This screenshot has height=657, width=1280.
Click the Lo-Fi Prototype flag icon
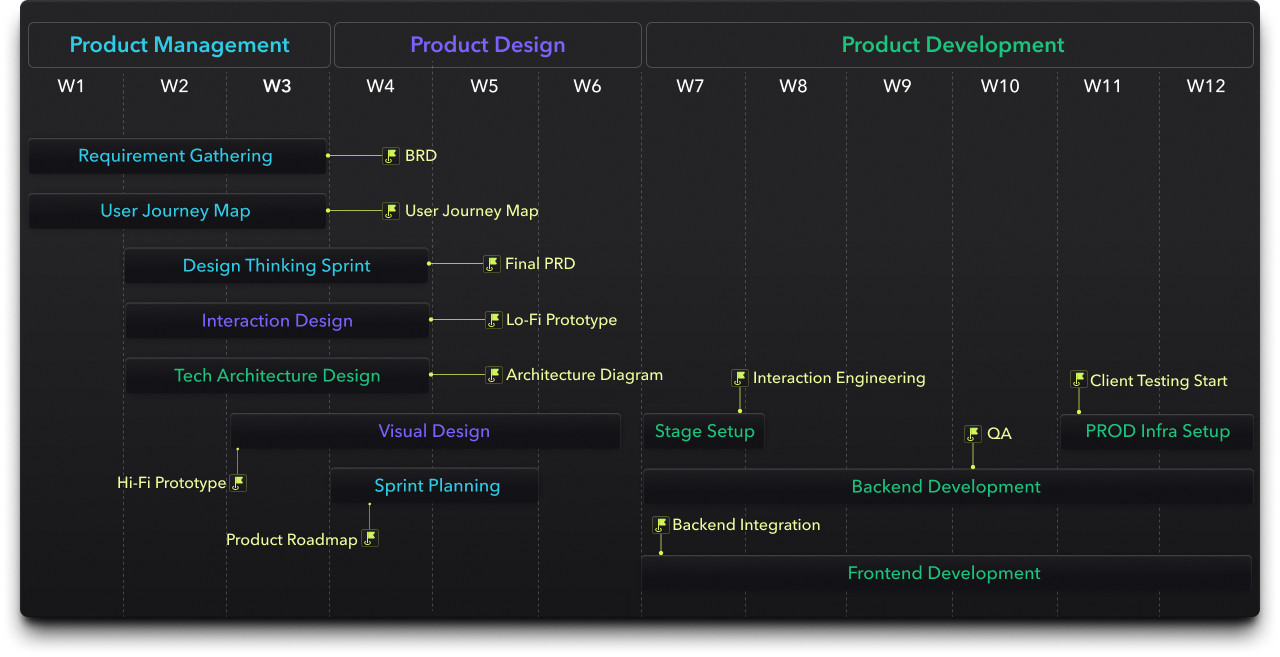point(493,320)
